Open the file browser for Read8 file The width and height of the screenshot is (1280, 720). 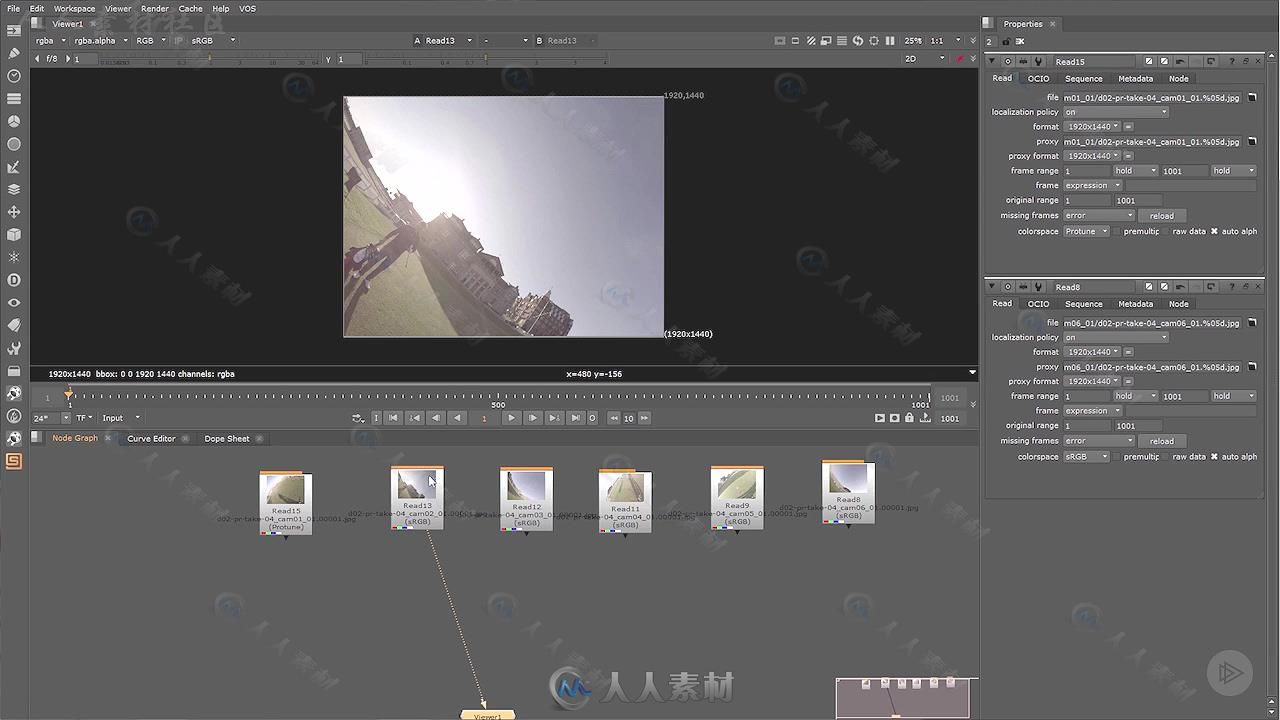click(1251, 323)
